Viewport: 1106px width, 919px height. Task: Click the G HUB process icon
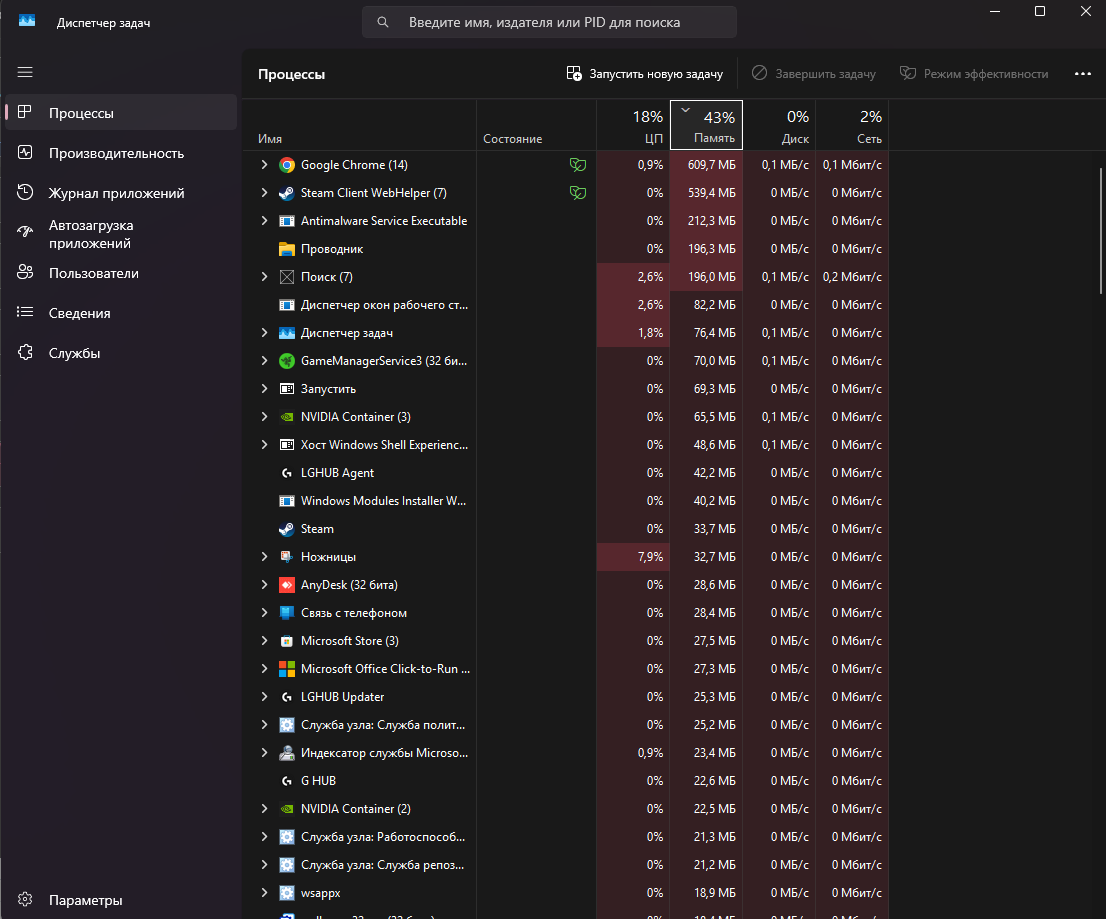click(286, 781)
